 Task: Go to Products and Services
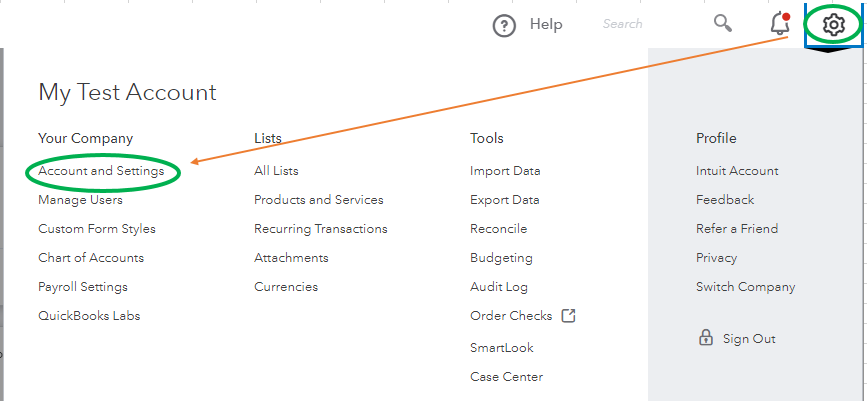(x=318, y=200)
